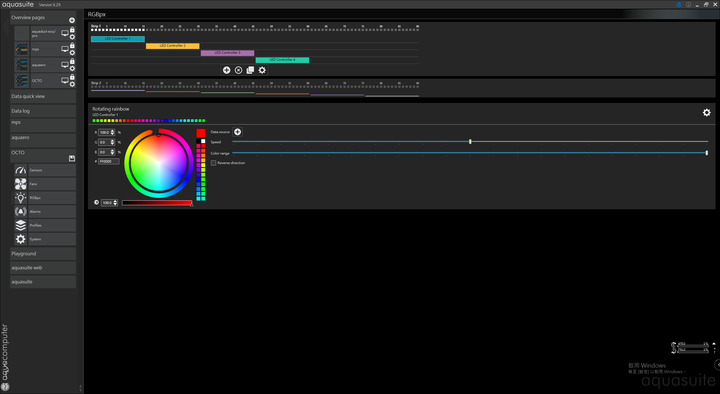Select LED Controller 2 on Strip 1
Viewport: 720px width, 394px height.
(x=173, y=46)
